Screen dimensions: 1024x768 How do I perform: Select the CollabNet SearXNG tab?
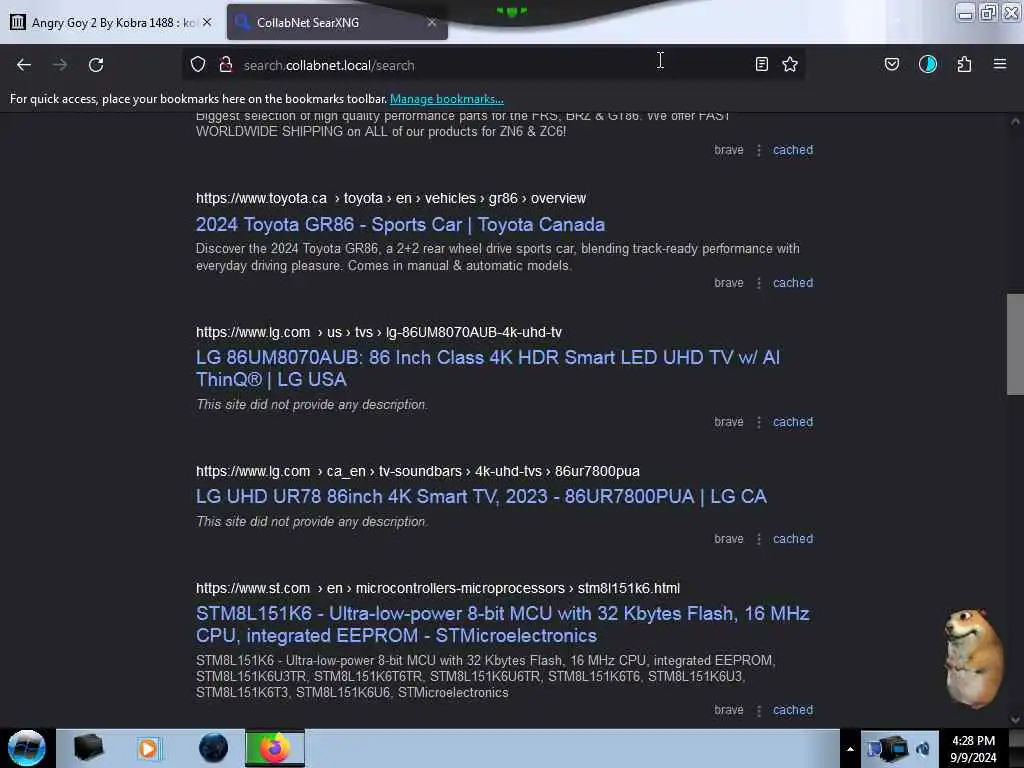337,22
